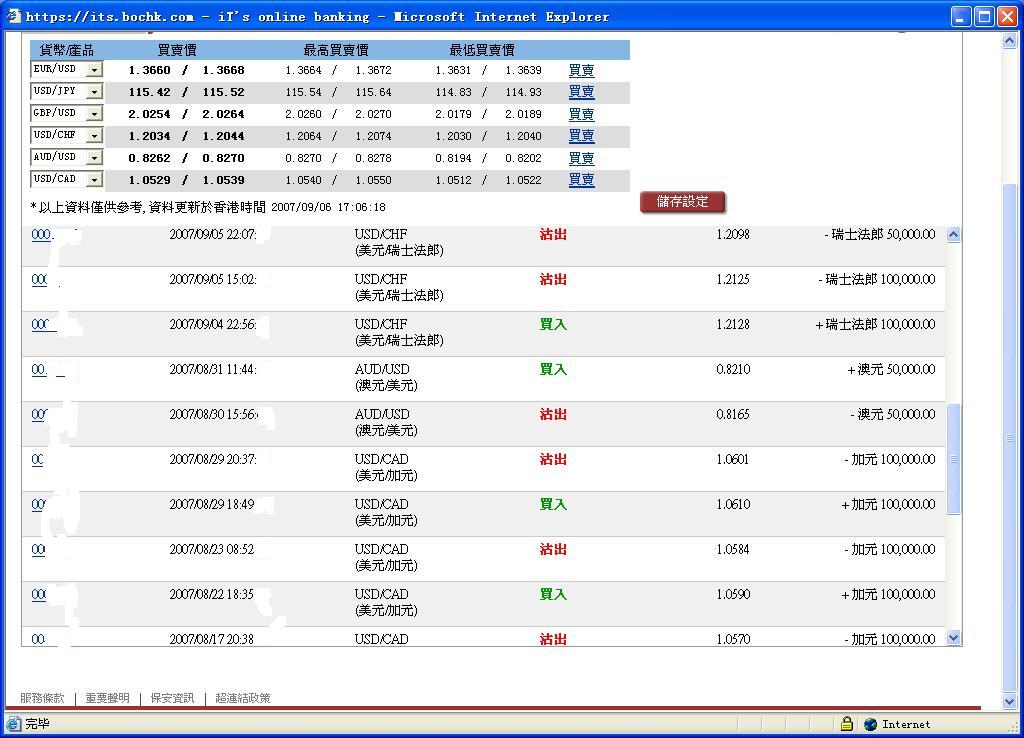Image resolution: width=1024 pixels, height=738 pixels.
Task: Open transaction dated 2007/08/31 11:44 reference link
Action: (x=39, y=370)
